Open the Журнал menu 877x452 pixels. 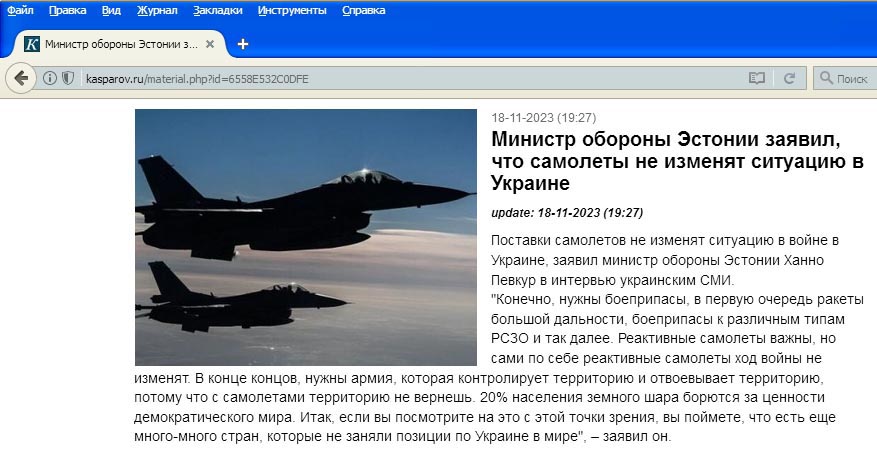coord(157,10)
